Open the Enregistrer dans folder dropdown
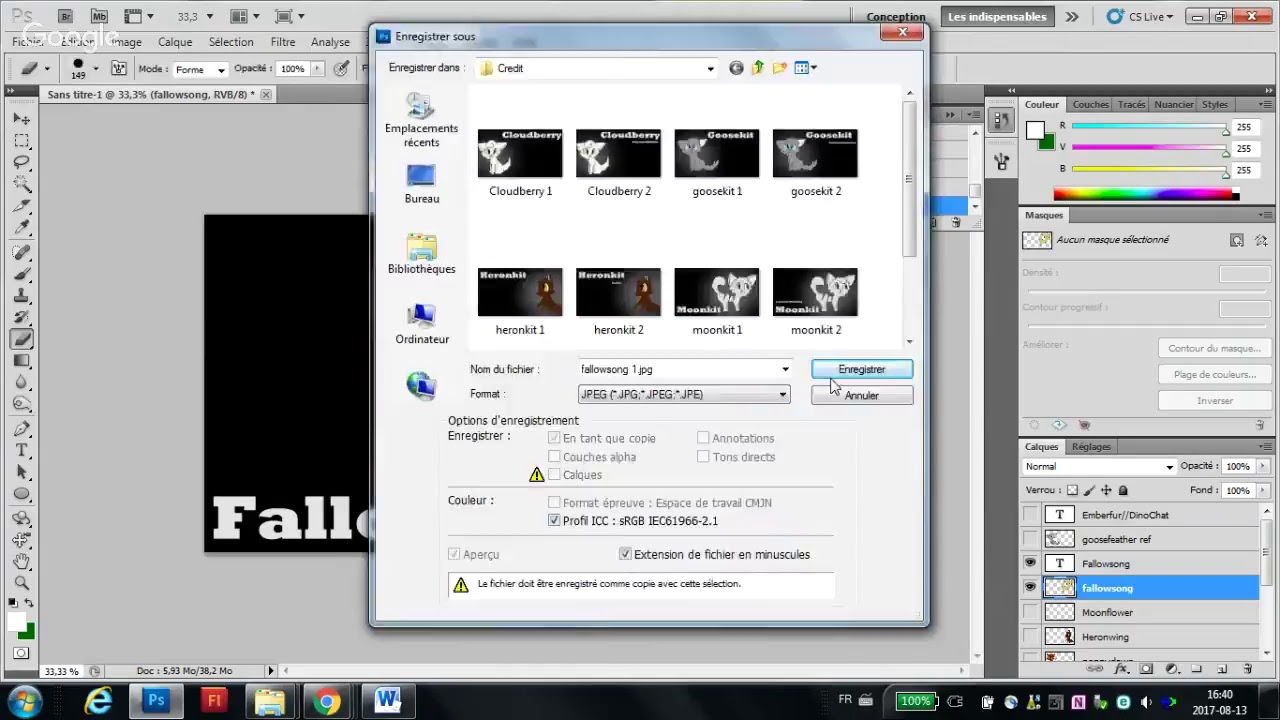Screen dimensions: 1280x720 pos(596,68)
